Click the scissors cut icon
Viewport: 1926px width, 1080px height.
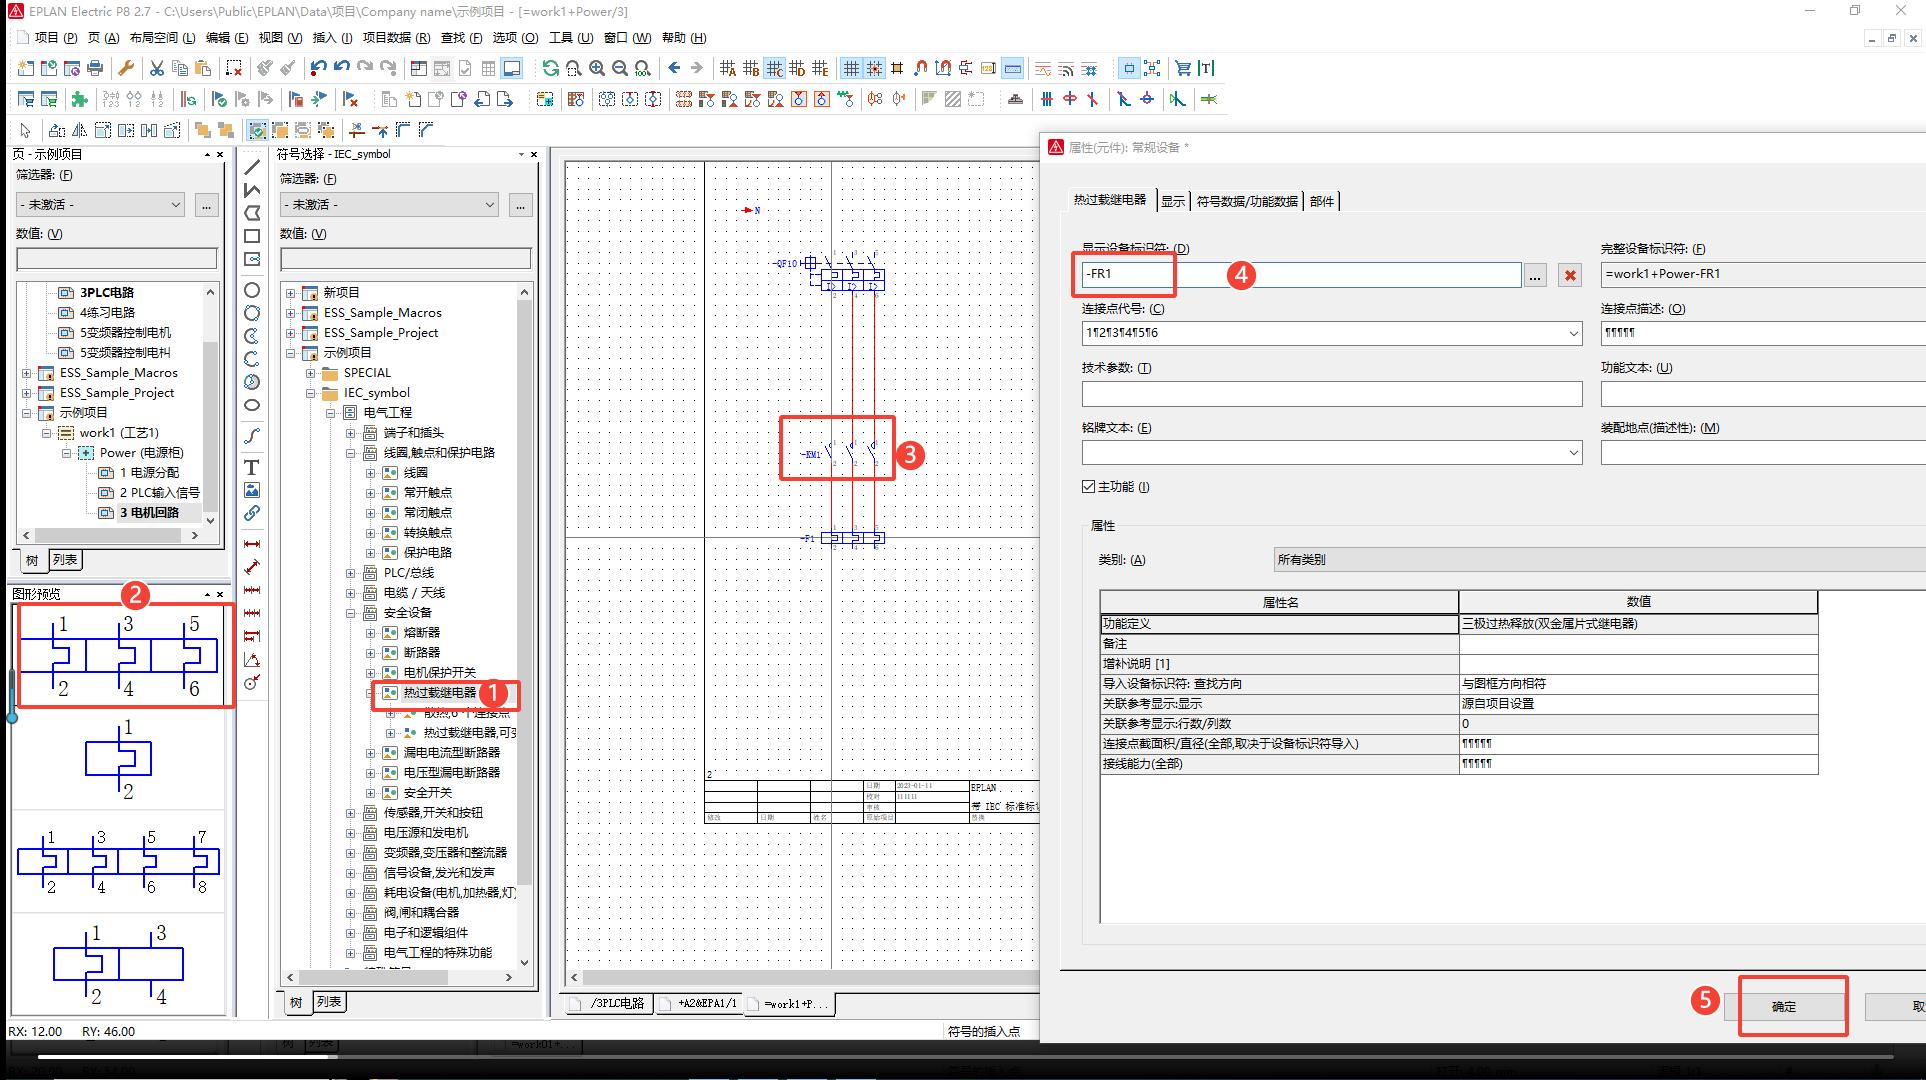click(x=156, y=68)
